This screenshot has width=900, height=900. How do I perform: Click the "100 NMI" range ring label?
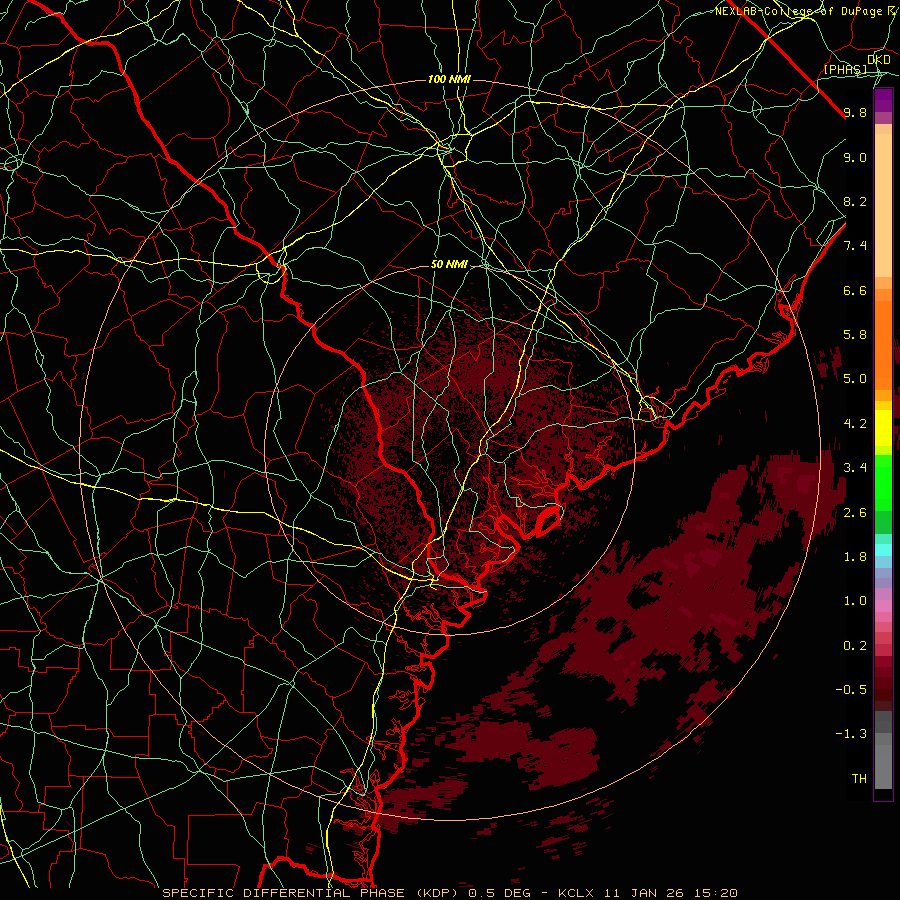point(449,79)
